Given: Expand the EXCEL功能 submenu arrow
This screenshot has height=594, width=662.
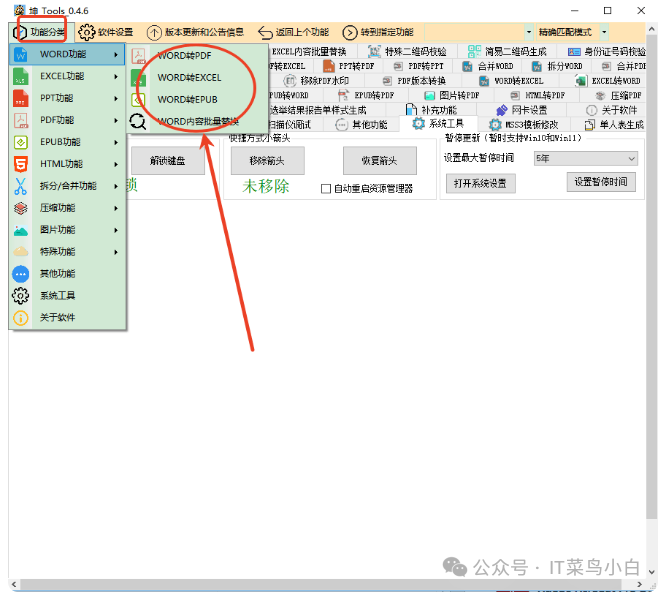Looking at the screenshot, I should tap(116, 76).
